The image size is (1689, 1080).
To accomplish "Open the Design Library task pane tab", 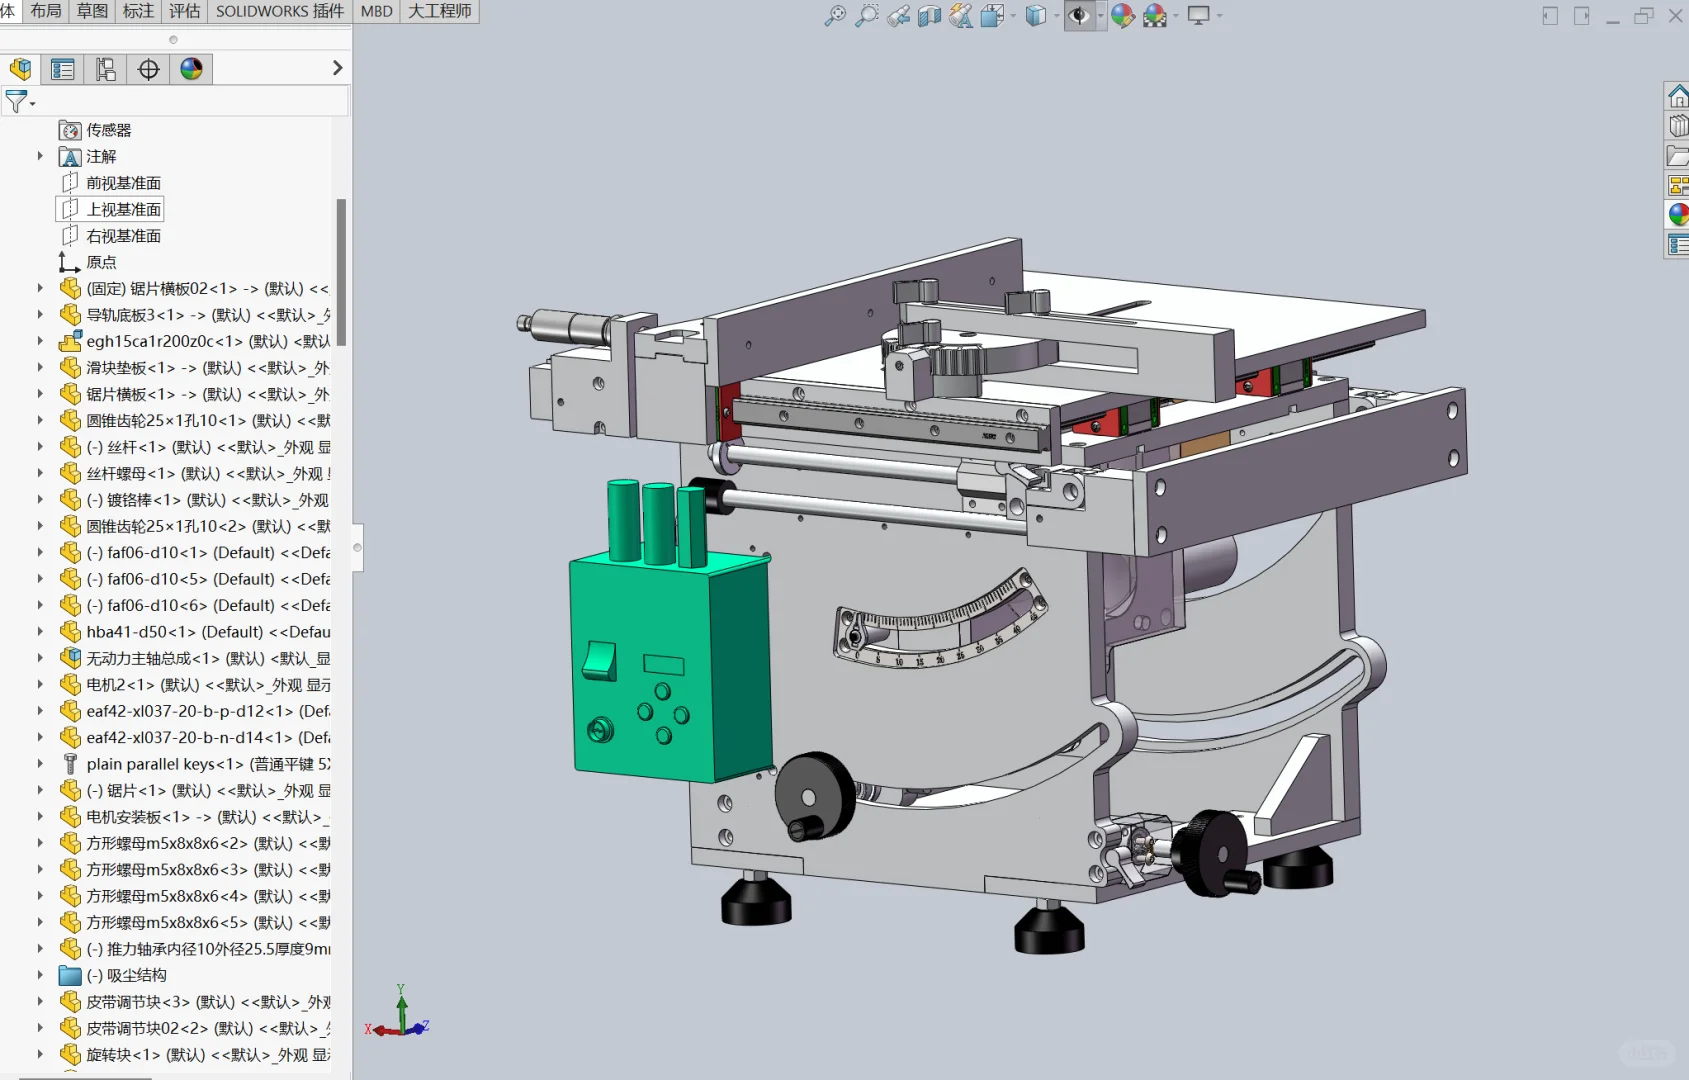I will pos(1677,126).
